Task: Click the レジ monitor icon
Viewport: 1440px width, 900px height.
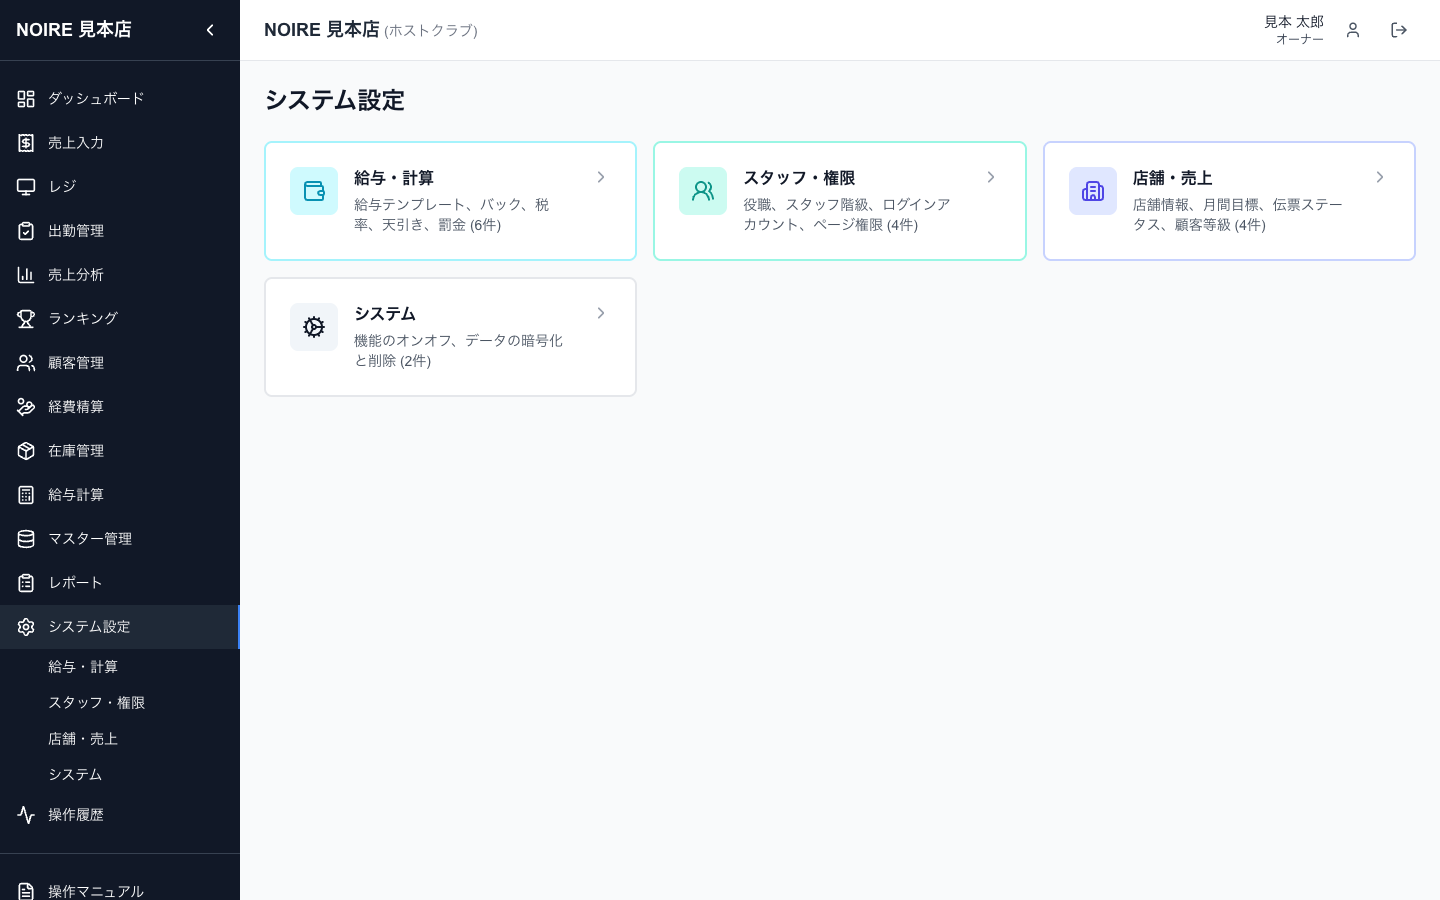Action: 26,187
